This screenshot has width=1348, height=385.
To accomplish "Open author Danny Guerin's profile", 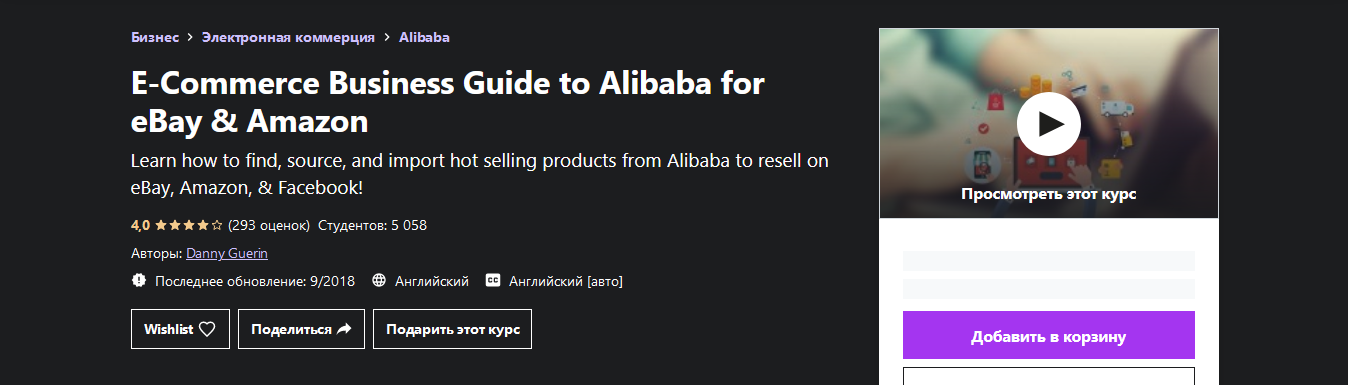I will [227, 253].
